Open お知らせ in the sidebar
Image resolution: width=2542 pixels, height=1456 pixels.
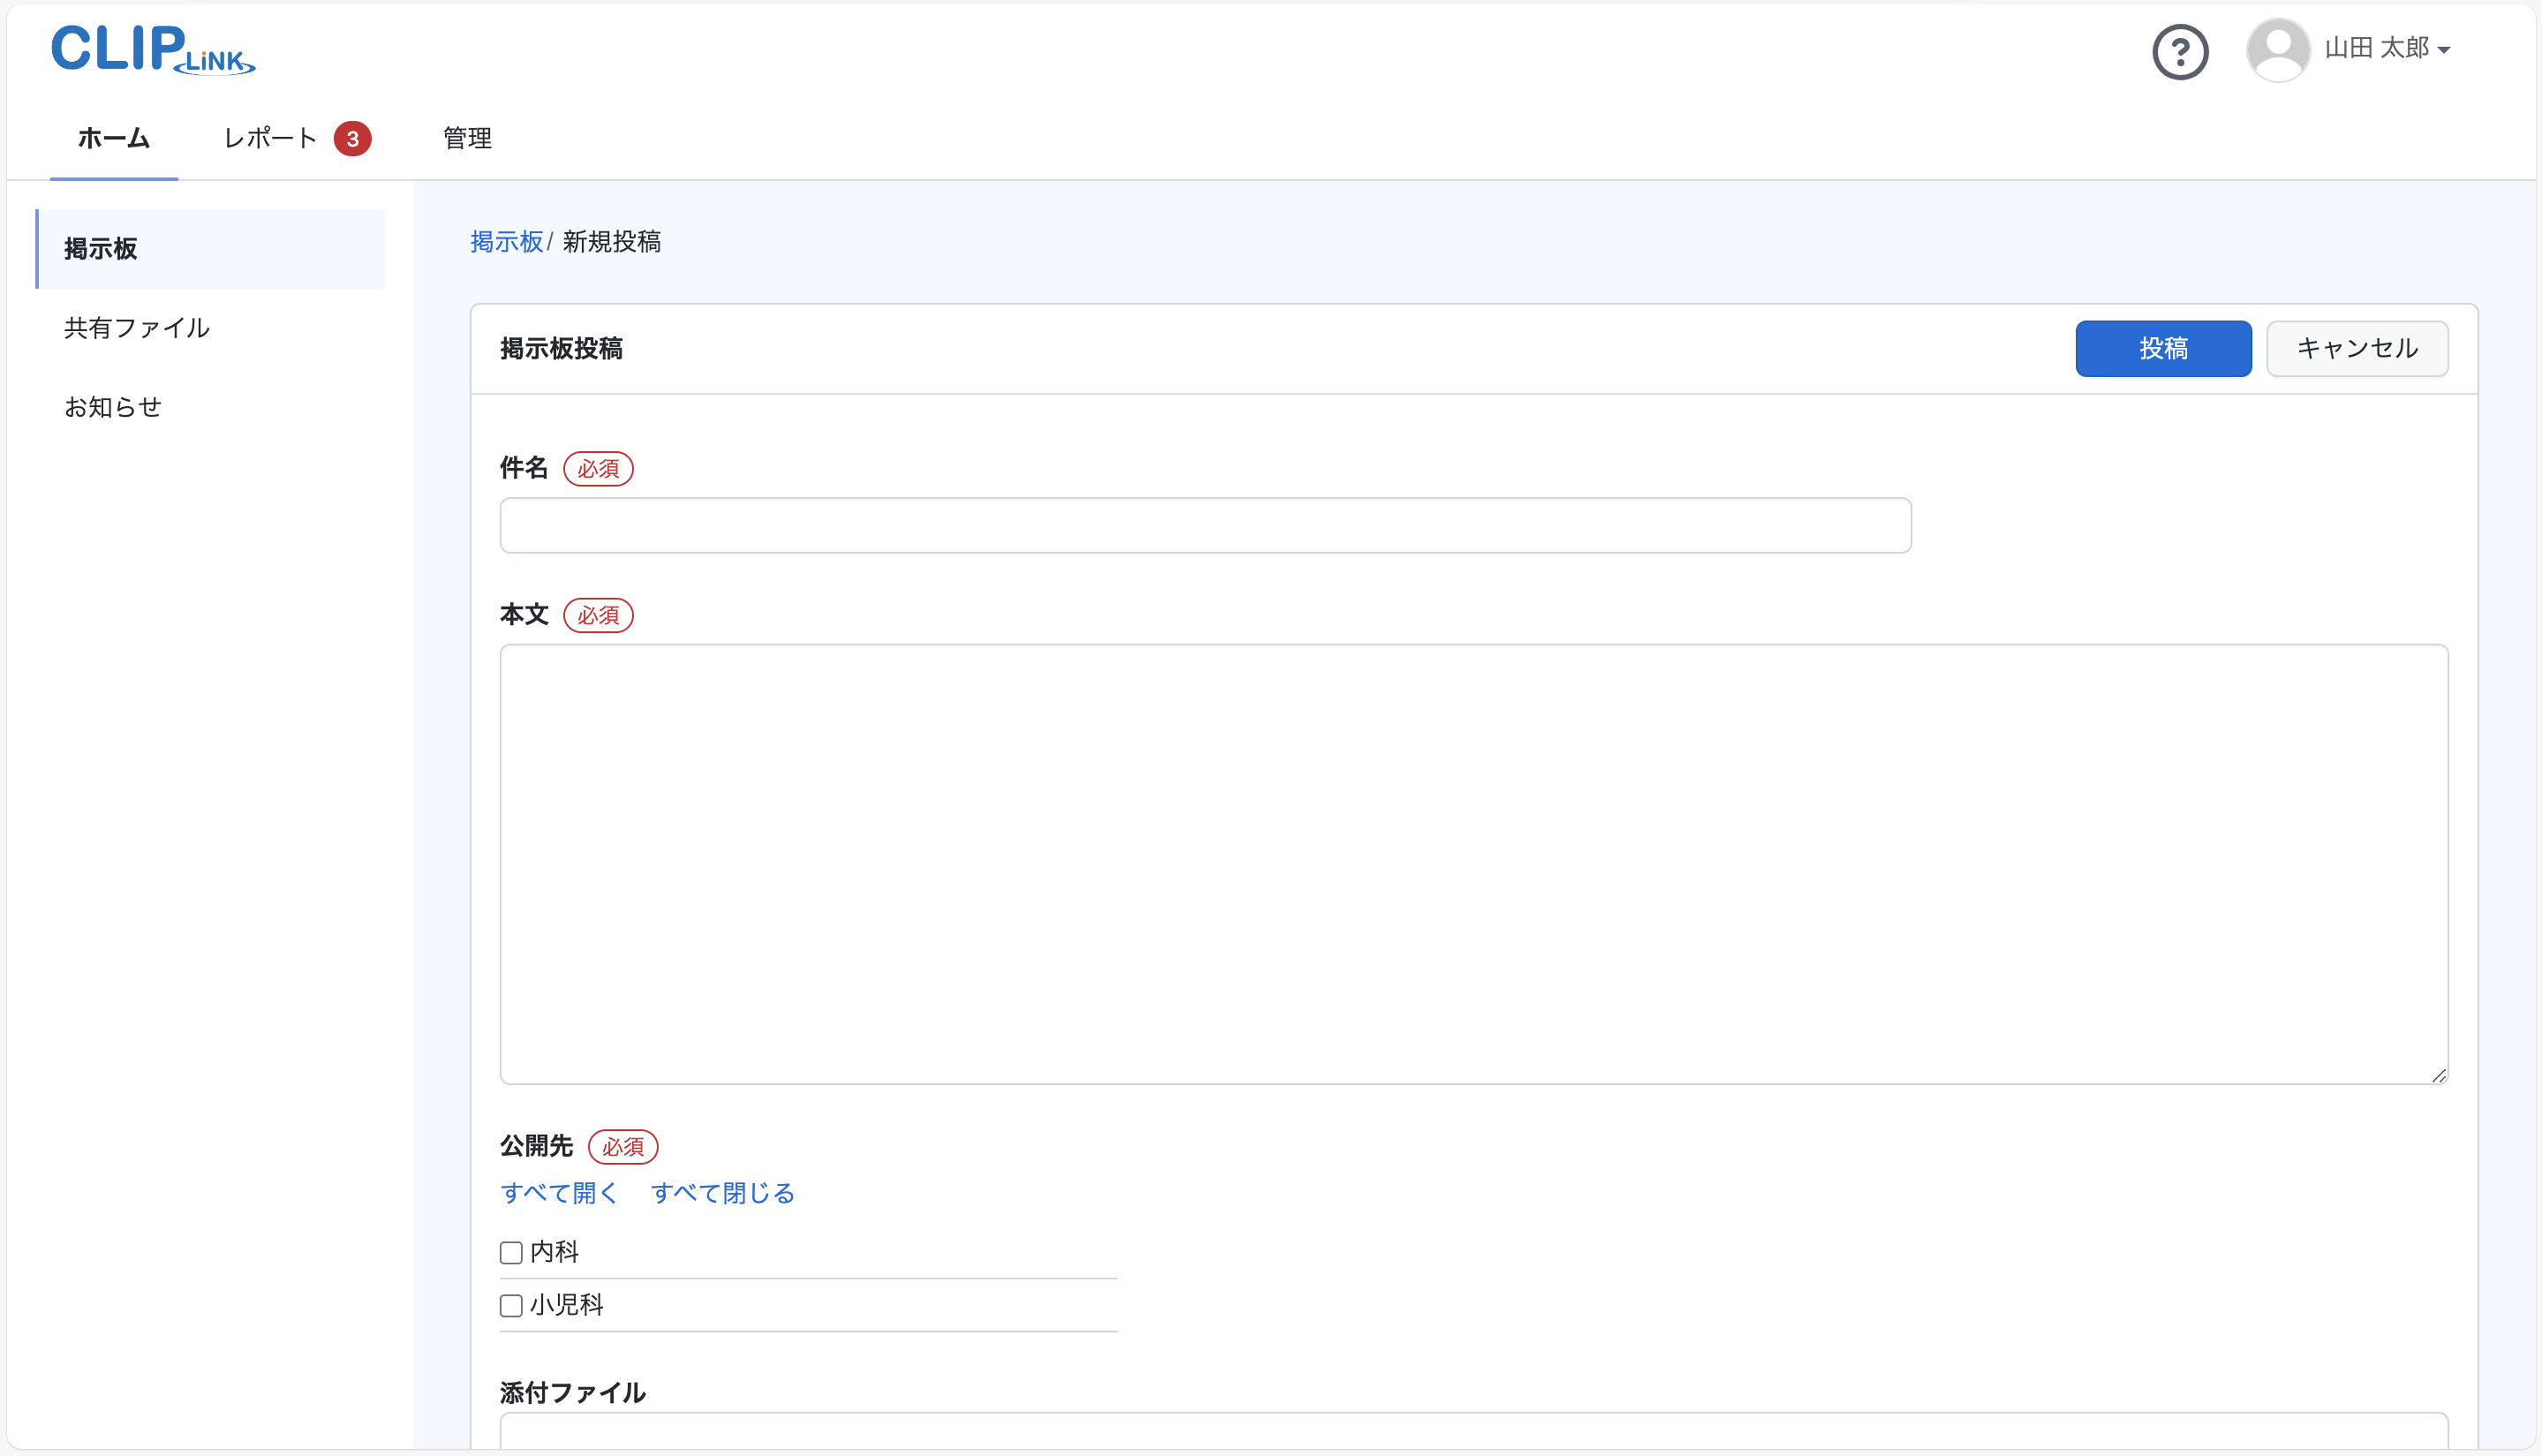pyautogui.click(x=113, y=407)
